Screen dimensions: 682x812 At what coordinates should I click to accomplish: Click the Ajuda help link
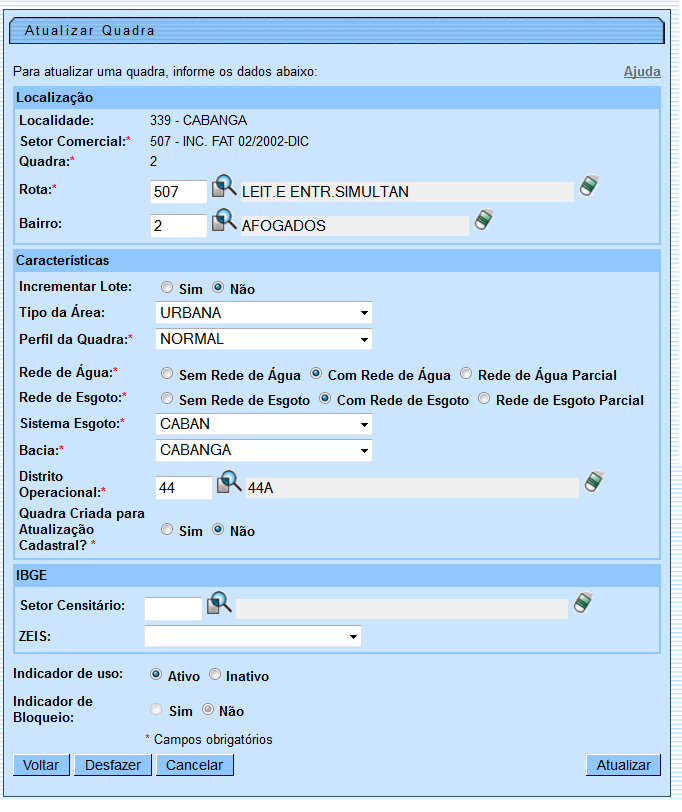[x=641, y=72]
